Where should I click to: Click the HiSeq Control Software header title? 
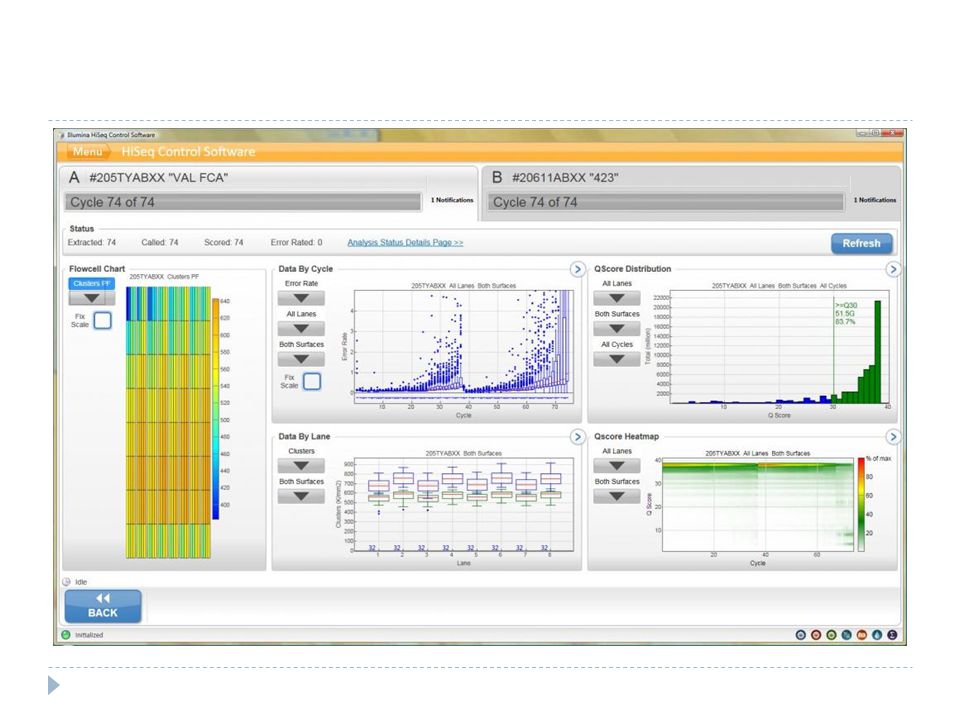pos(188,152)
